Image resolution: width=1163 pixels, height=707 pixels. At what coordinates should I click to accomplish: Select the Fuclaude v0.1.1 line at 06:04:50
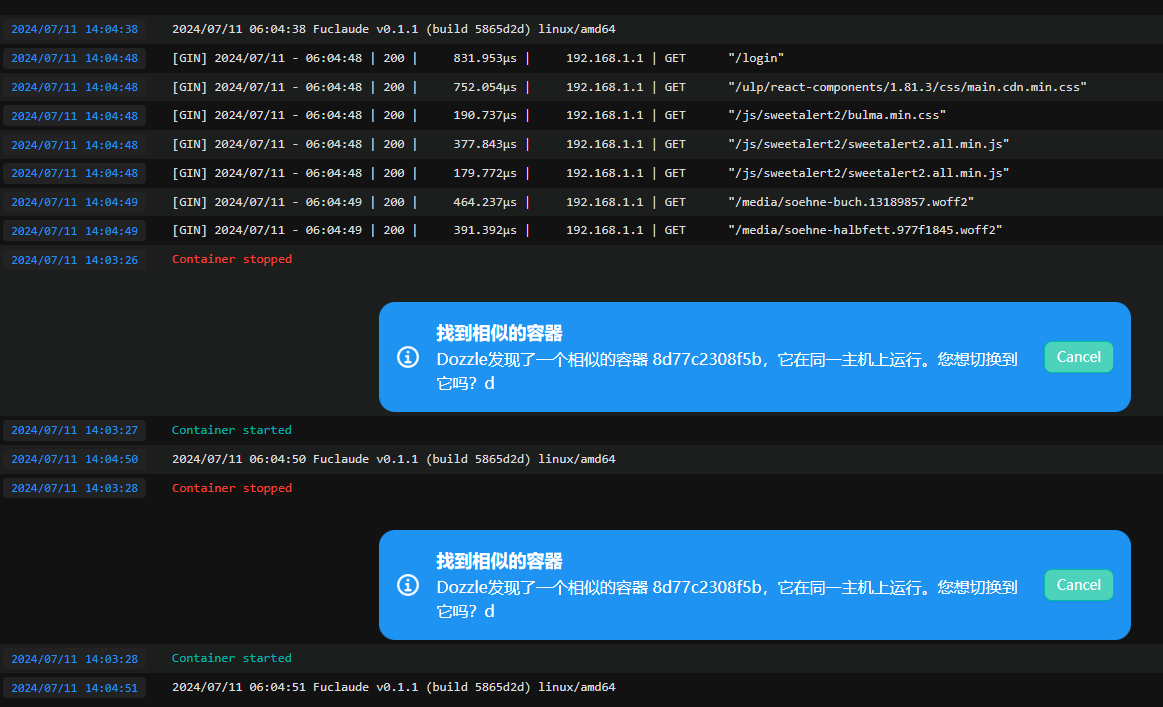click(394, 458)
